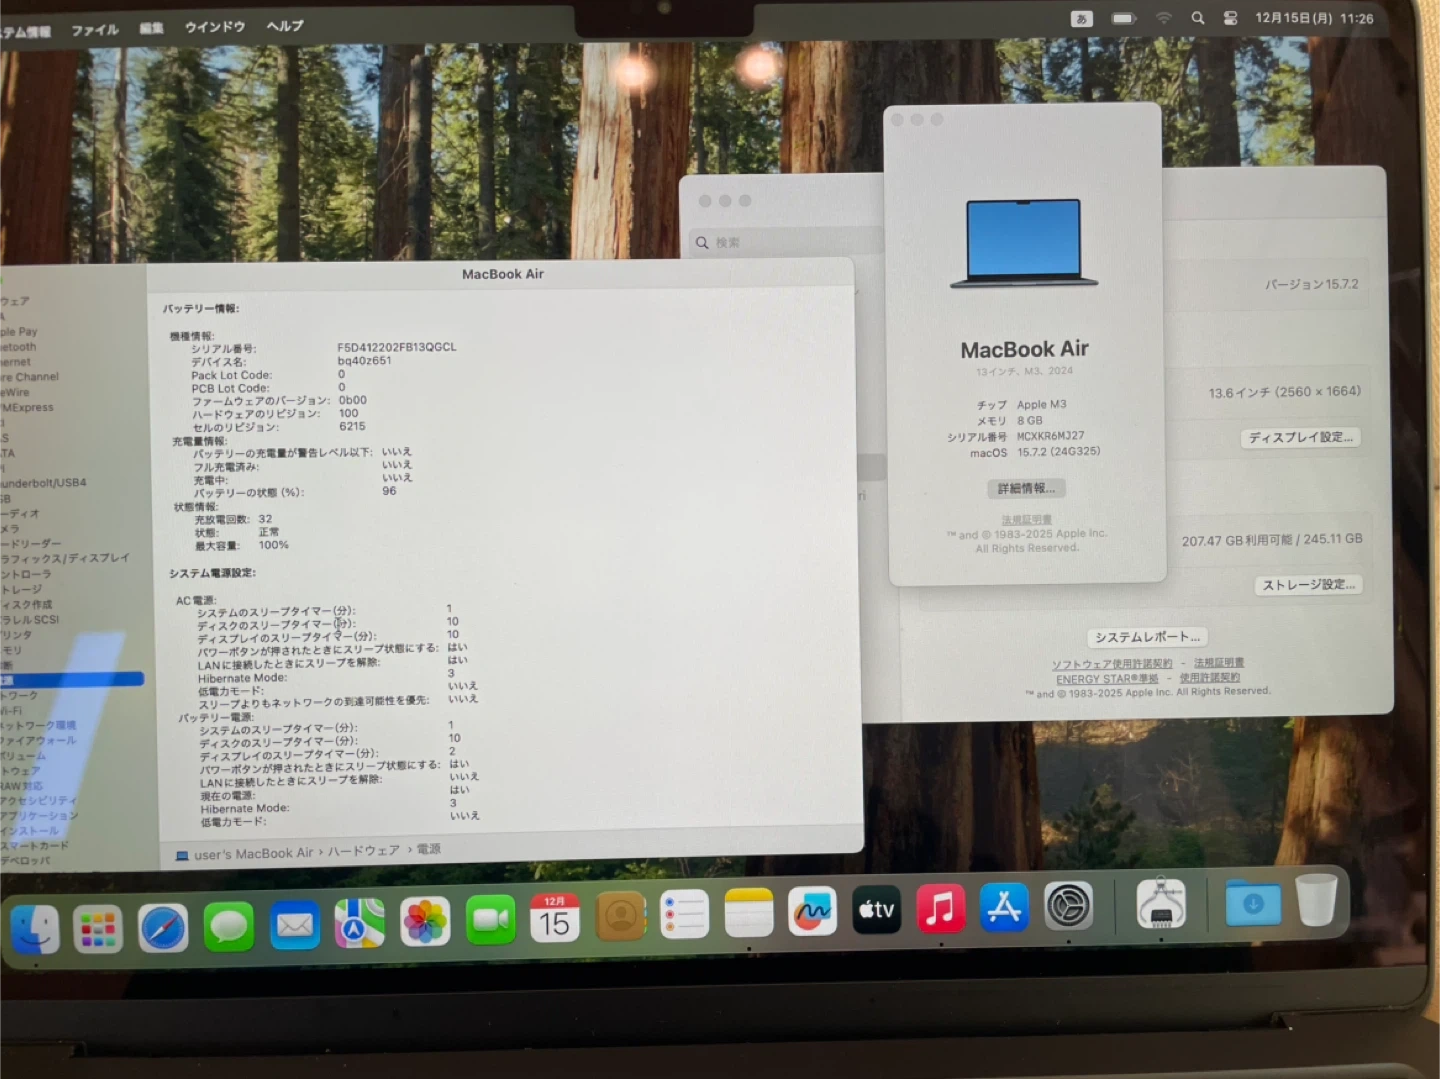The width and height of the screenshot is (1440, 1079).
Task: Open Finder from the Dock
Action: click(35, 929)
